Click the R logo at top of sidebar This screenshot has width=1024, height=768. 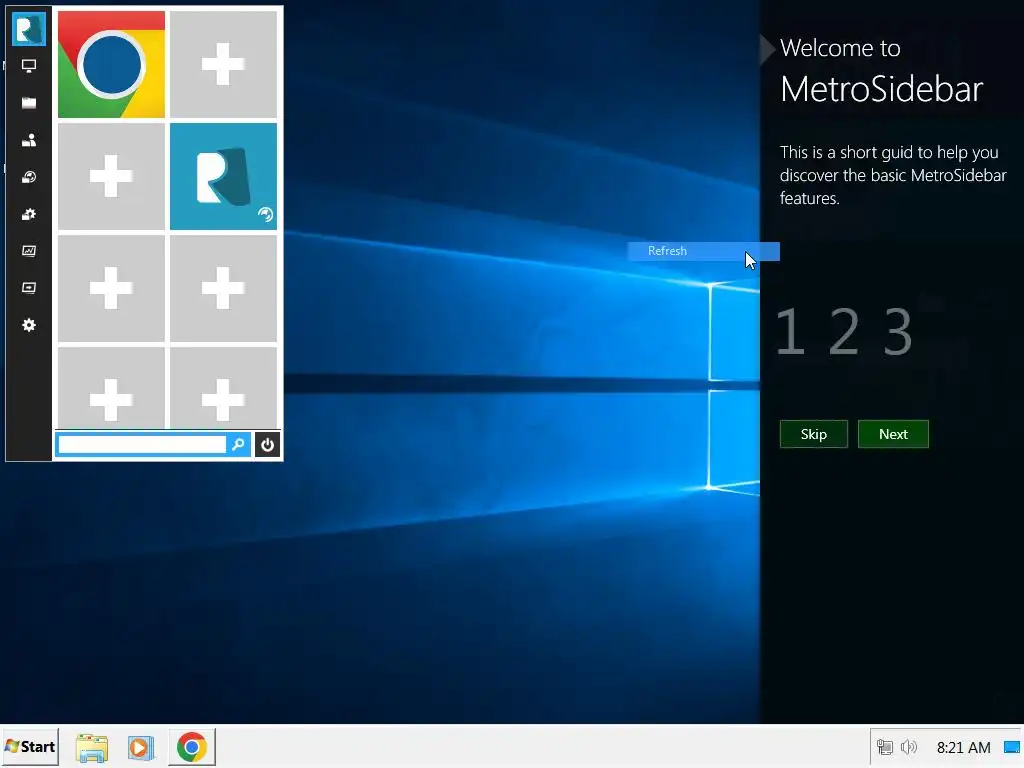coord(29,29)
